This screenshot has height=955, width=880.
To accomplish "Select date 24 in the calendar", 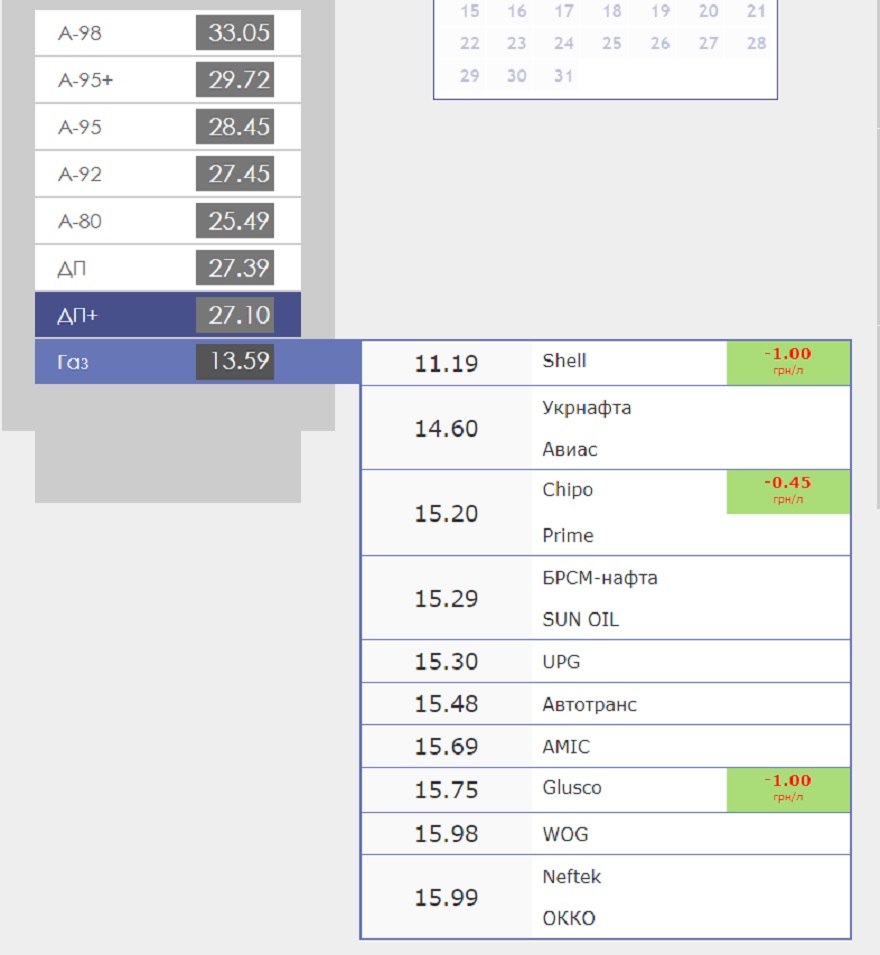I will pyautogui.click(x=564, y=43).
